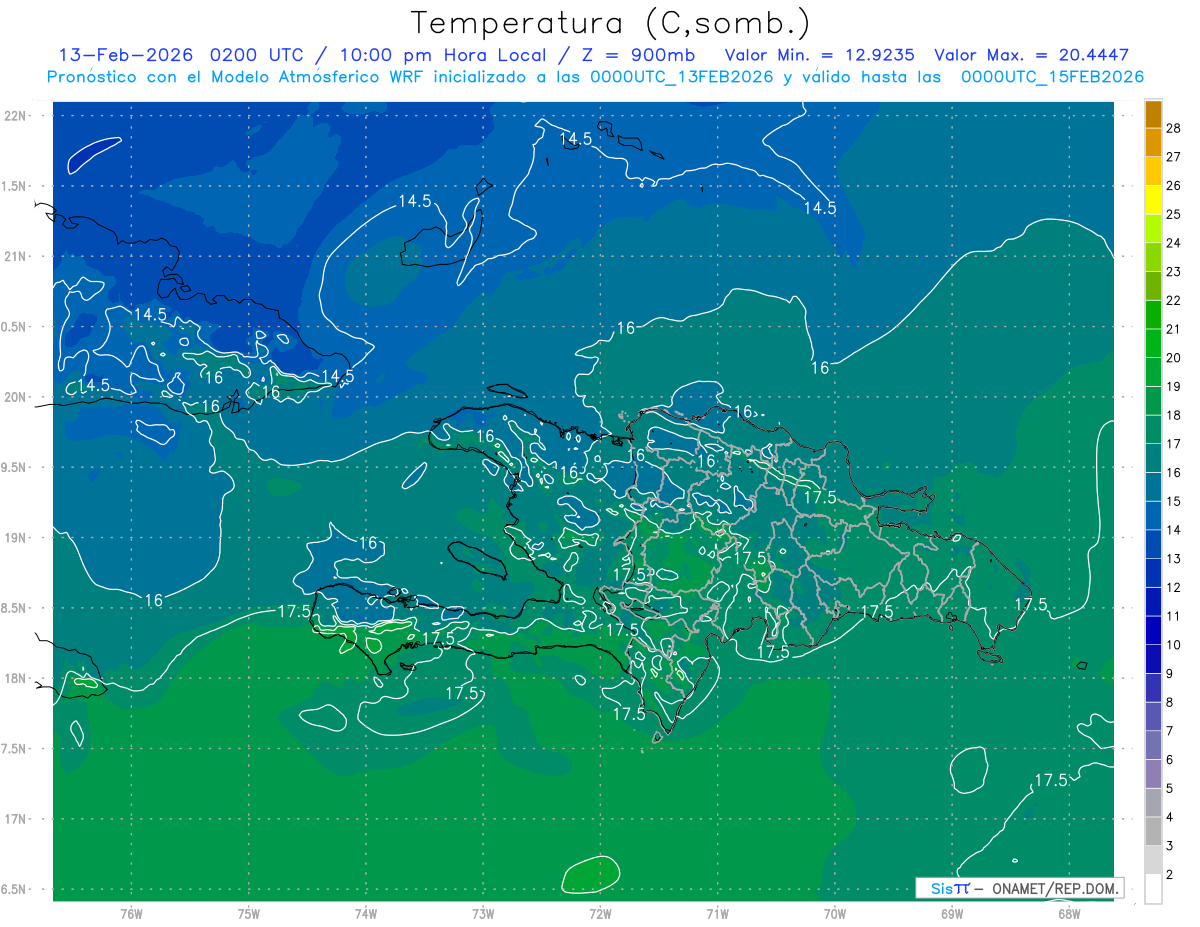Click the bright green oval contour near 72W bottom
Image resolution: width=1200 pixels, height=927 pixels.
pyautogui.click(x=591, y=874)
